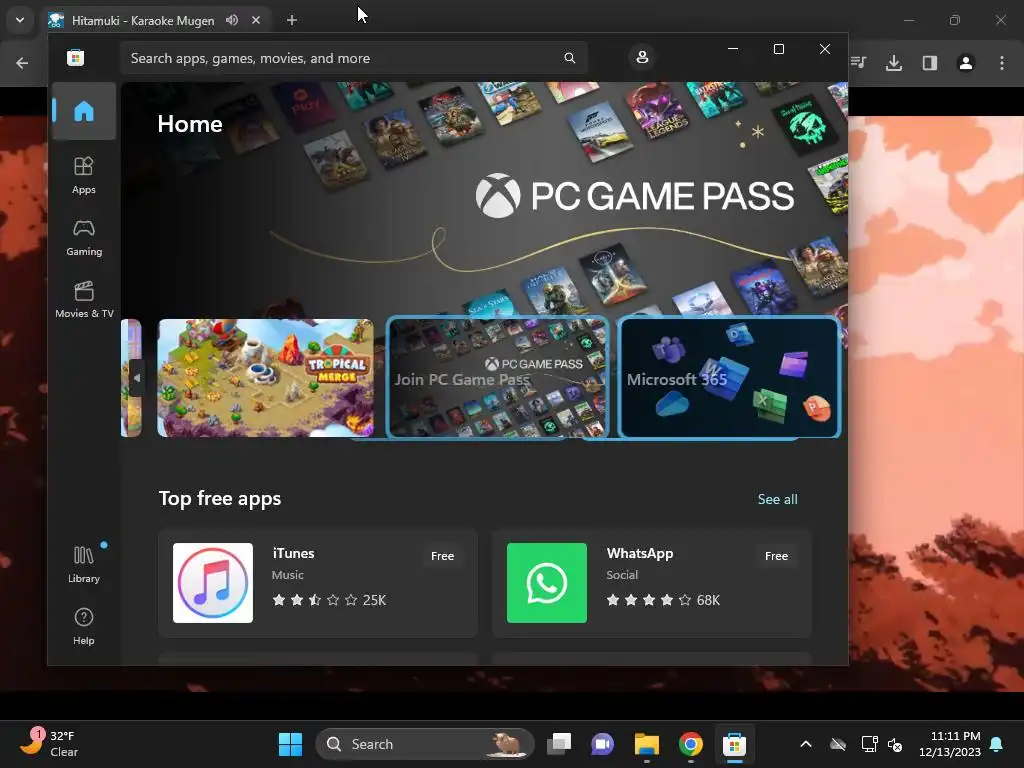Viewport: 1024px width, 768px height.
Task: Open the weather widget showing 32°F Clear
Action: (x=50, y=744)
